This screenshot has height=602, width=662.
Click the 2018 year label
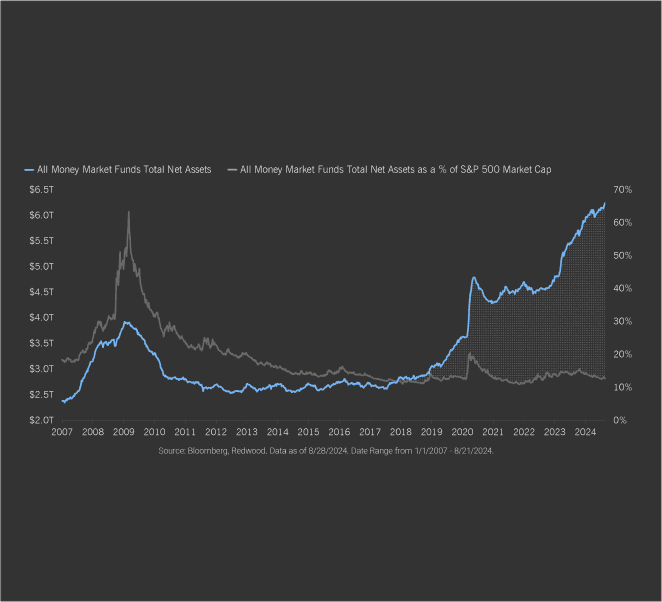pyautogui.click(x=401, y=432)
